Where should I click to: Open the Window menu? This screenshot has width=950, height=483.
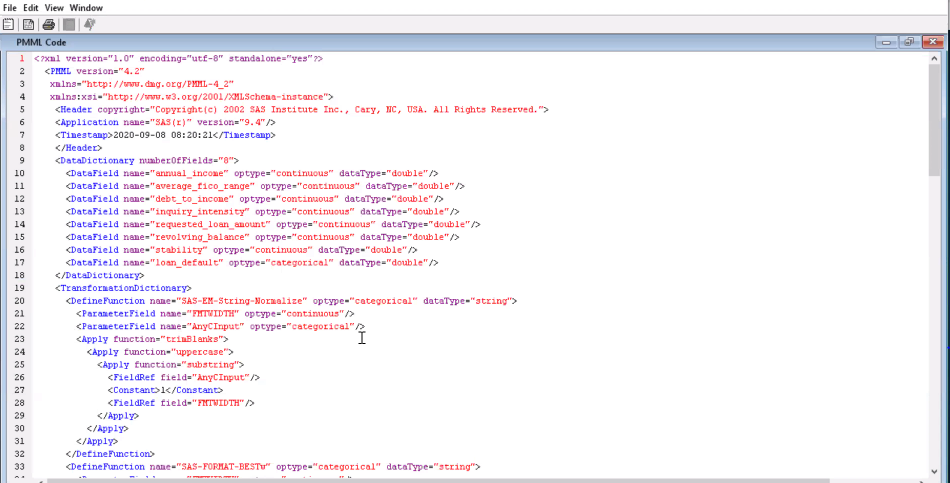pos(86,7)
